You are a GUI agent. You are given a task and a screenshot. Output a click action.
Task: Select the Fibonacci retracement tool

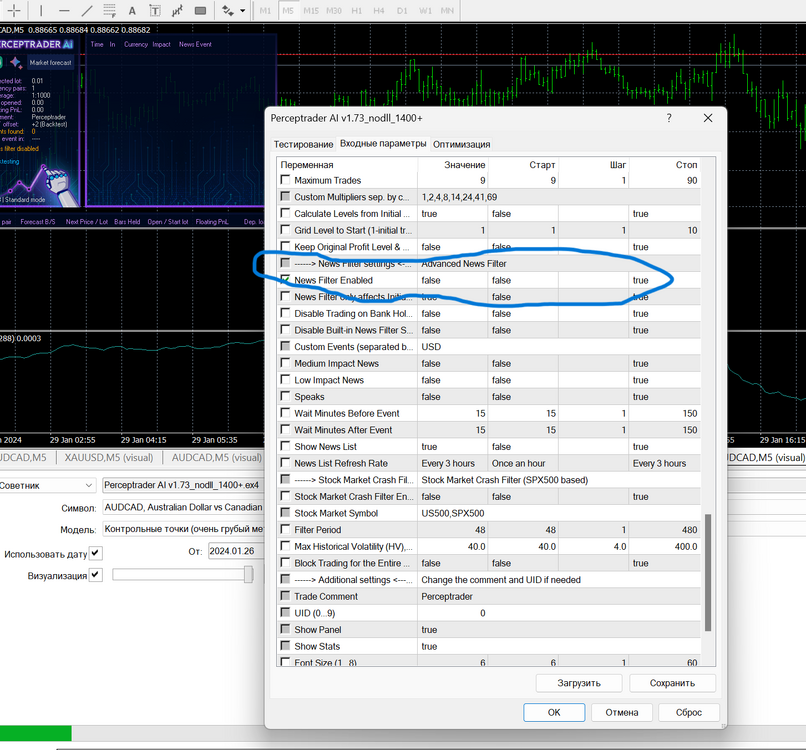[x=109, y=10]
